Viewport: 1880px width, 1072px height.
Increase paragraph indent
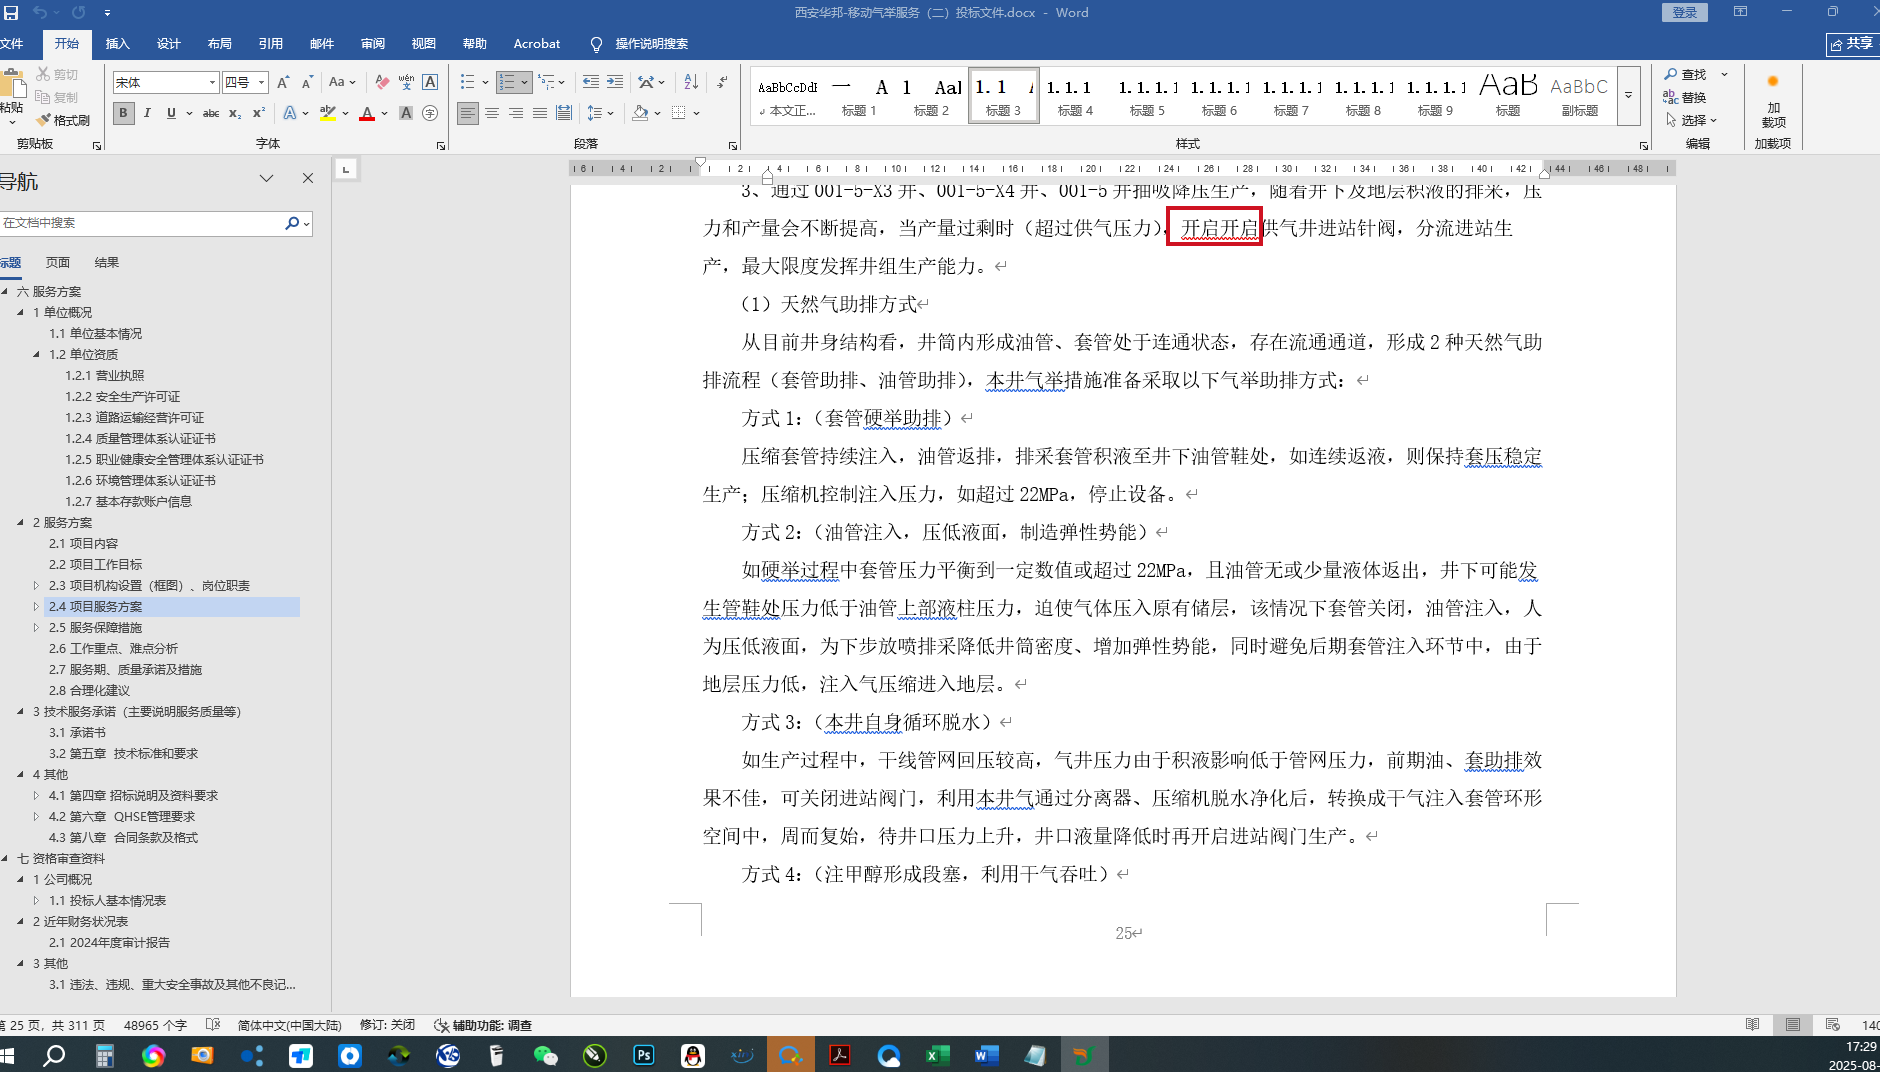pos(615,82)
